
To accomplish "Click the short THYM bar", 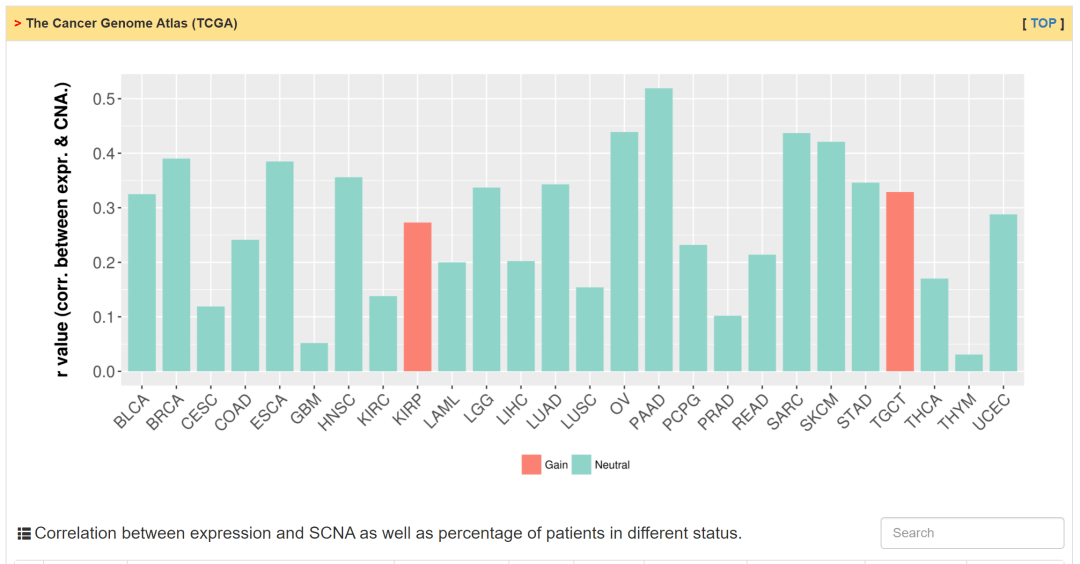I will click(x=968, y=363).
